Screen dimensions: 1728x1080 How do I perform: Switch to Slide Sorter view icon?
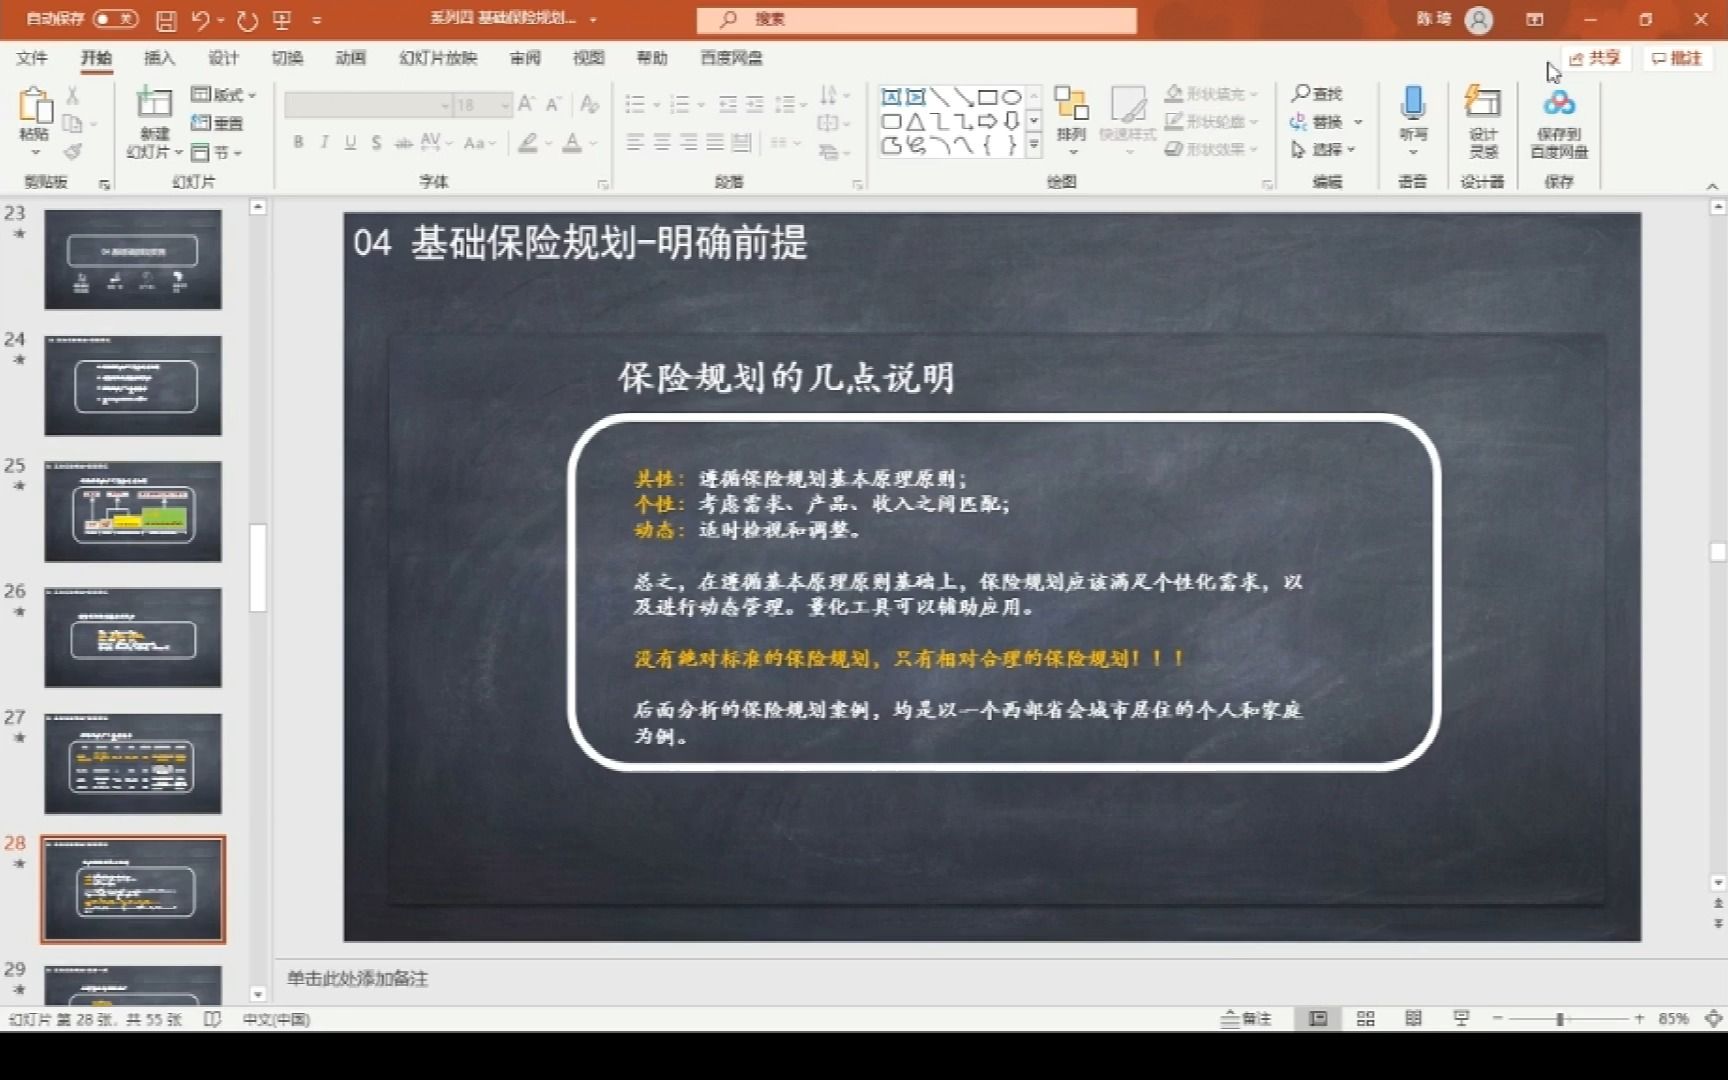point(1366,1018)
